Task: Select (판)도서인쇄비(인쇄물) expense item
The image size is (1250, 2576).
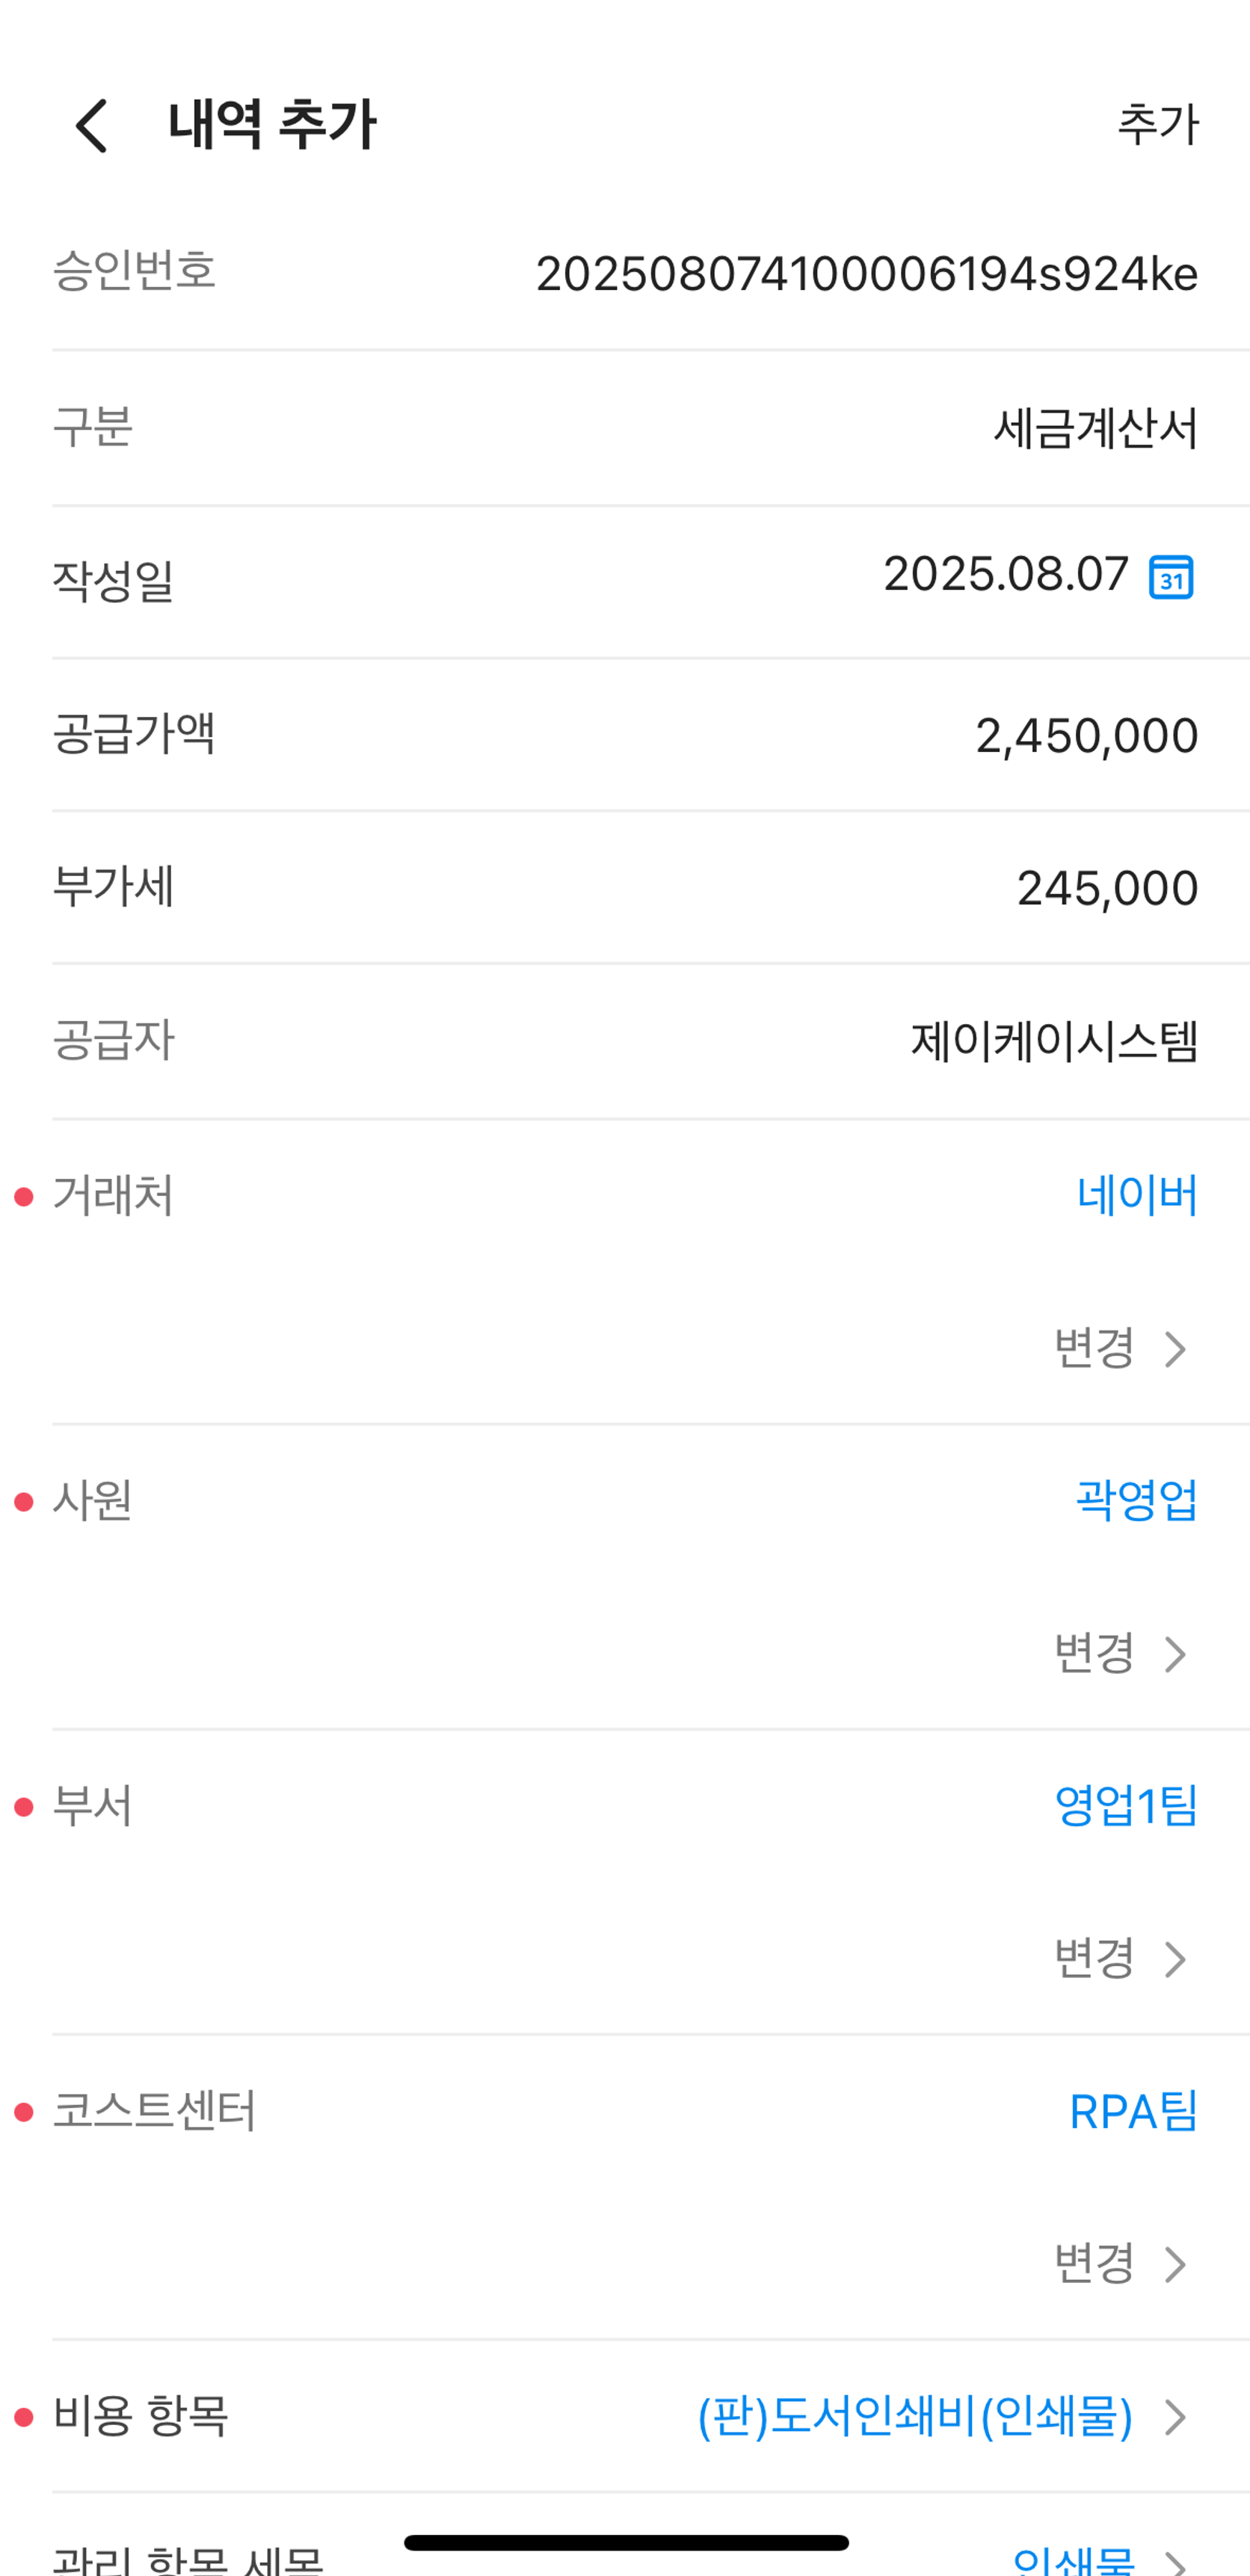Action: 914,2417
